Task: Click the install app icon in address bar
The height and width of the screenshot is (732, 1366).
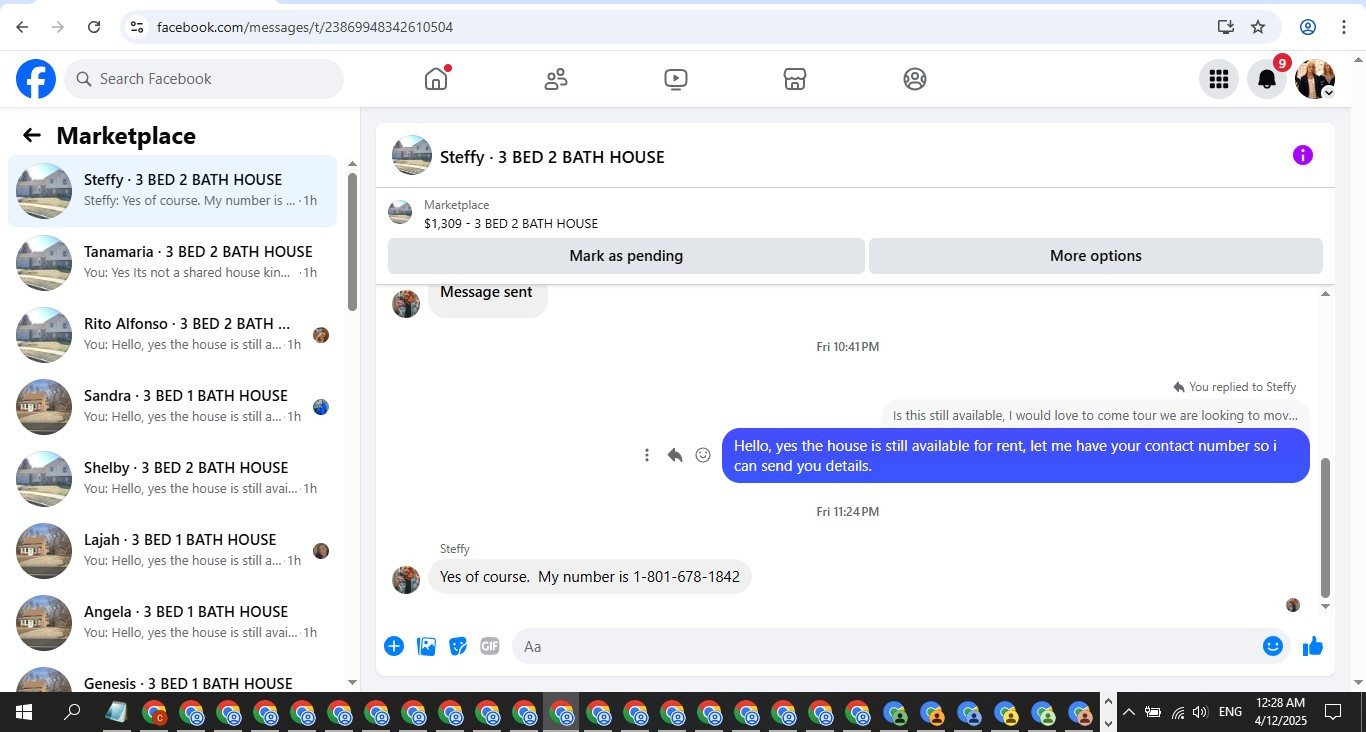Action: [1225, 27]
